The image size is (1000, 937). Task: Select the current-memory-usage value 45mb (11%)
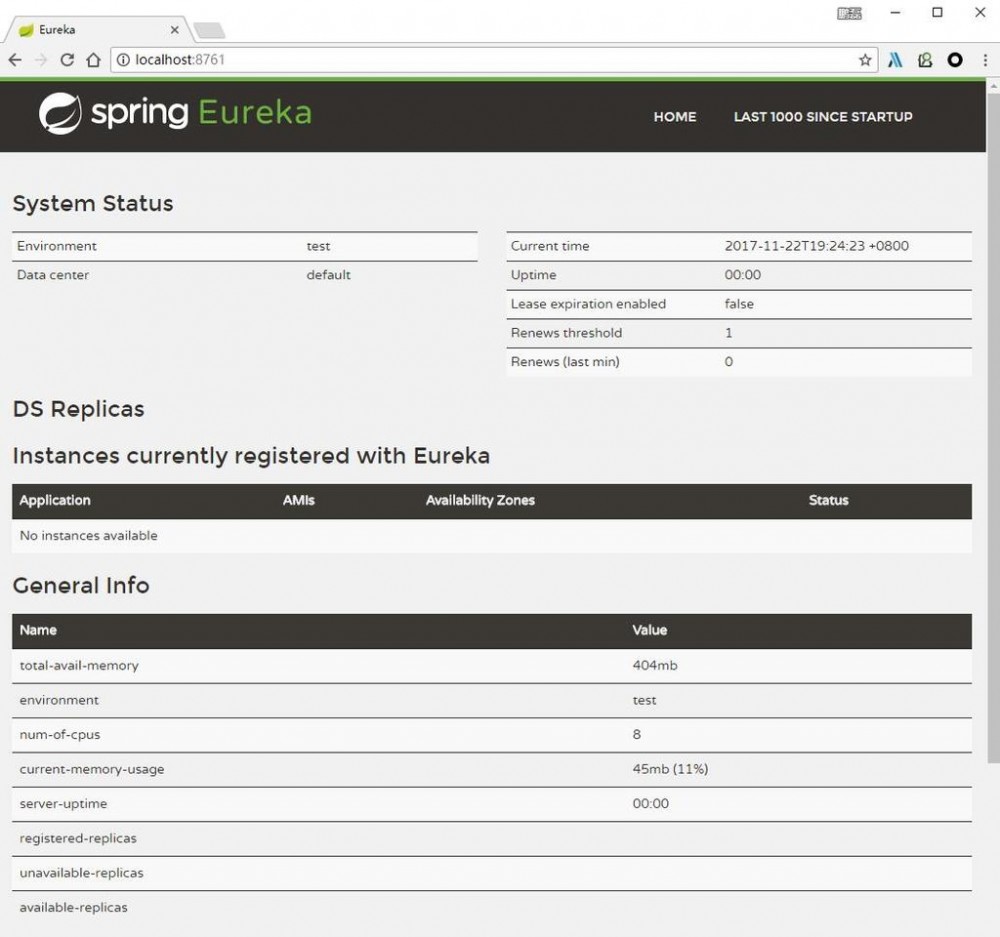point(670,769)
